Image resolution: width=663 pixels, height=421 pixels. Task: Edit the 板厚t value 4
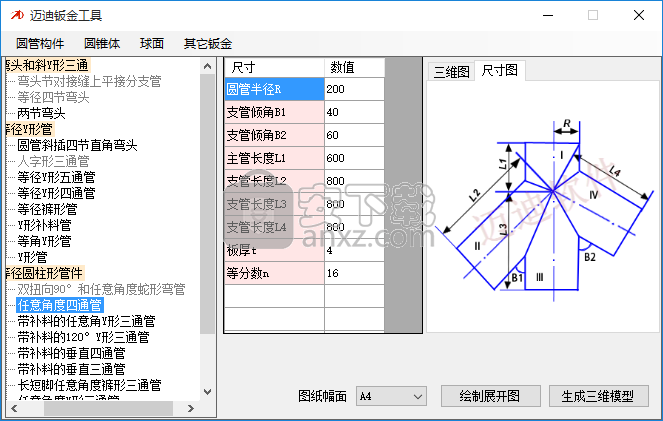coord(354,250)
